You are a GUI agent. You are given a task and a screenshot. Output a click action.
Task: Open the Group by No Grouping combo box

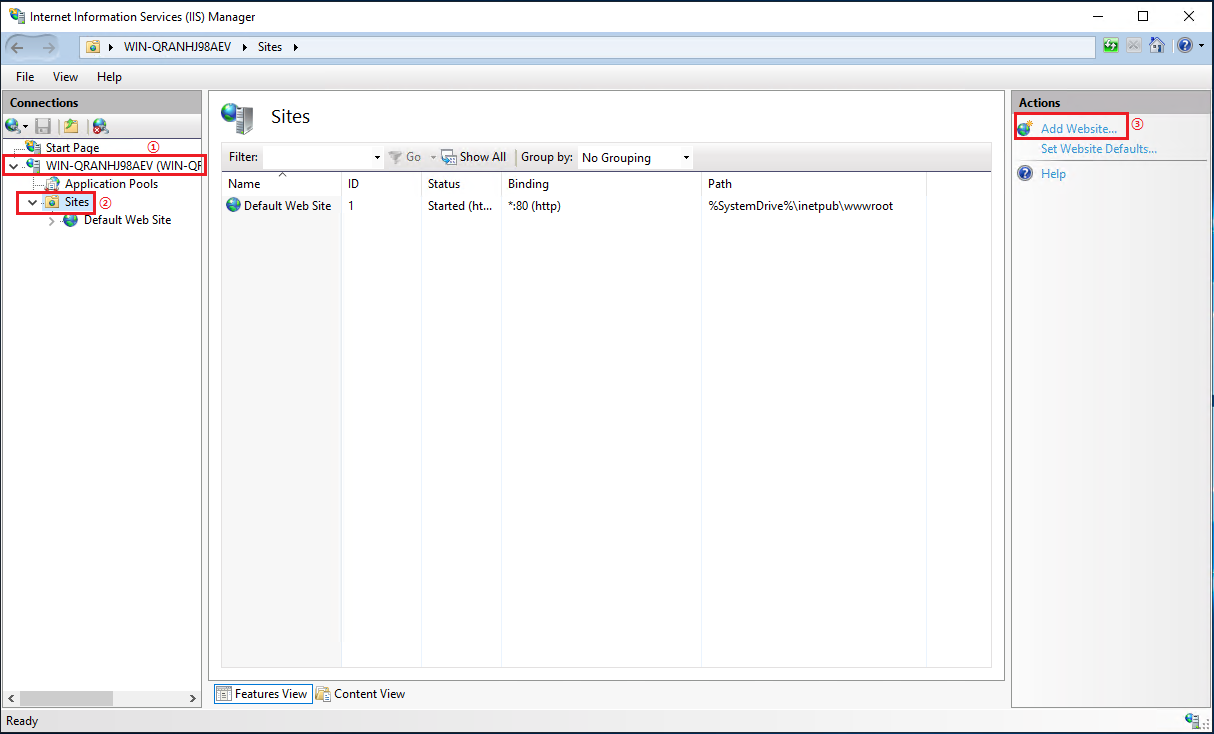point(635,158)
